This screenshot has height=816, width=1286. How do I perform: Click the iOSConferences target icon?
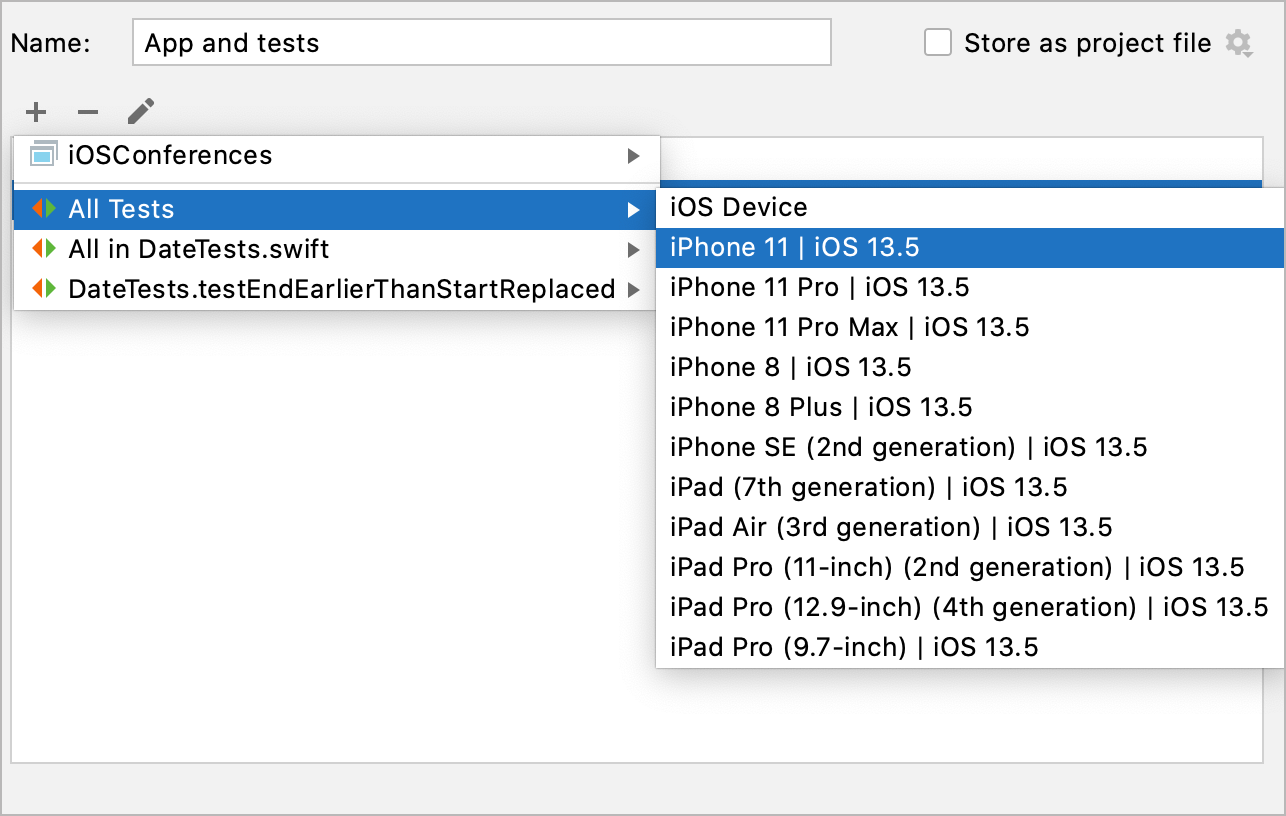43,154
